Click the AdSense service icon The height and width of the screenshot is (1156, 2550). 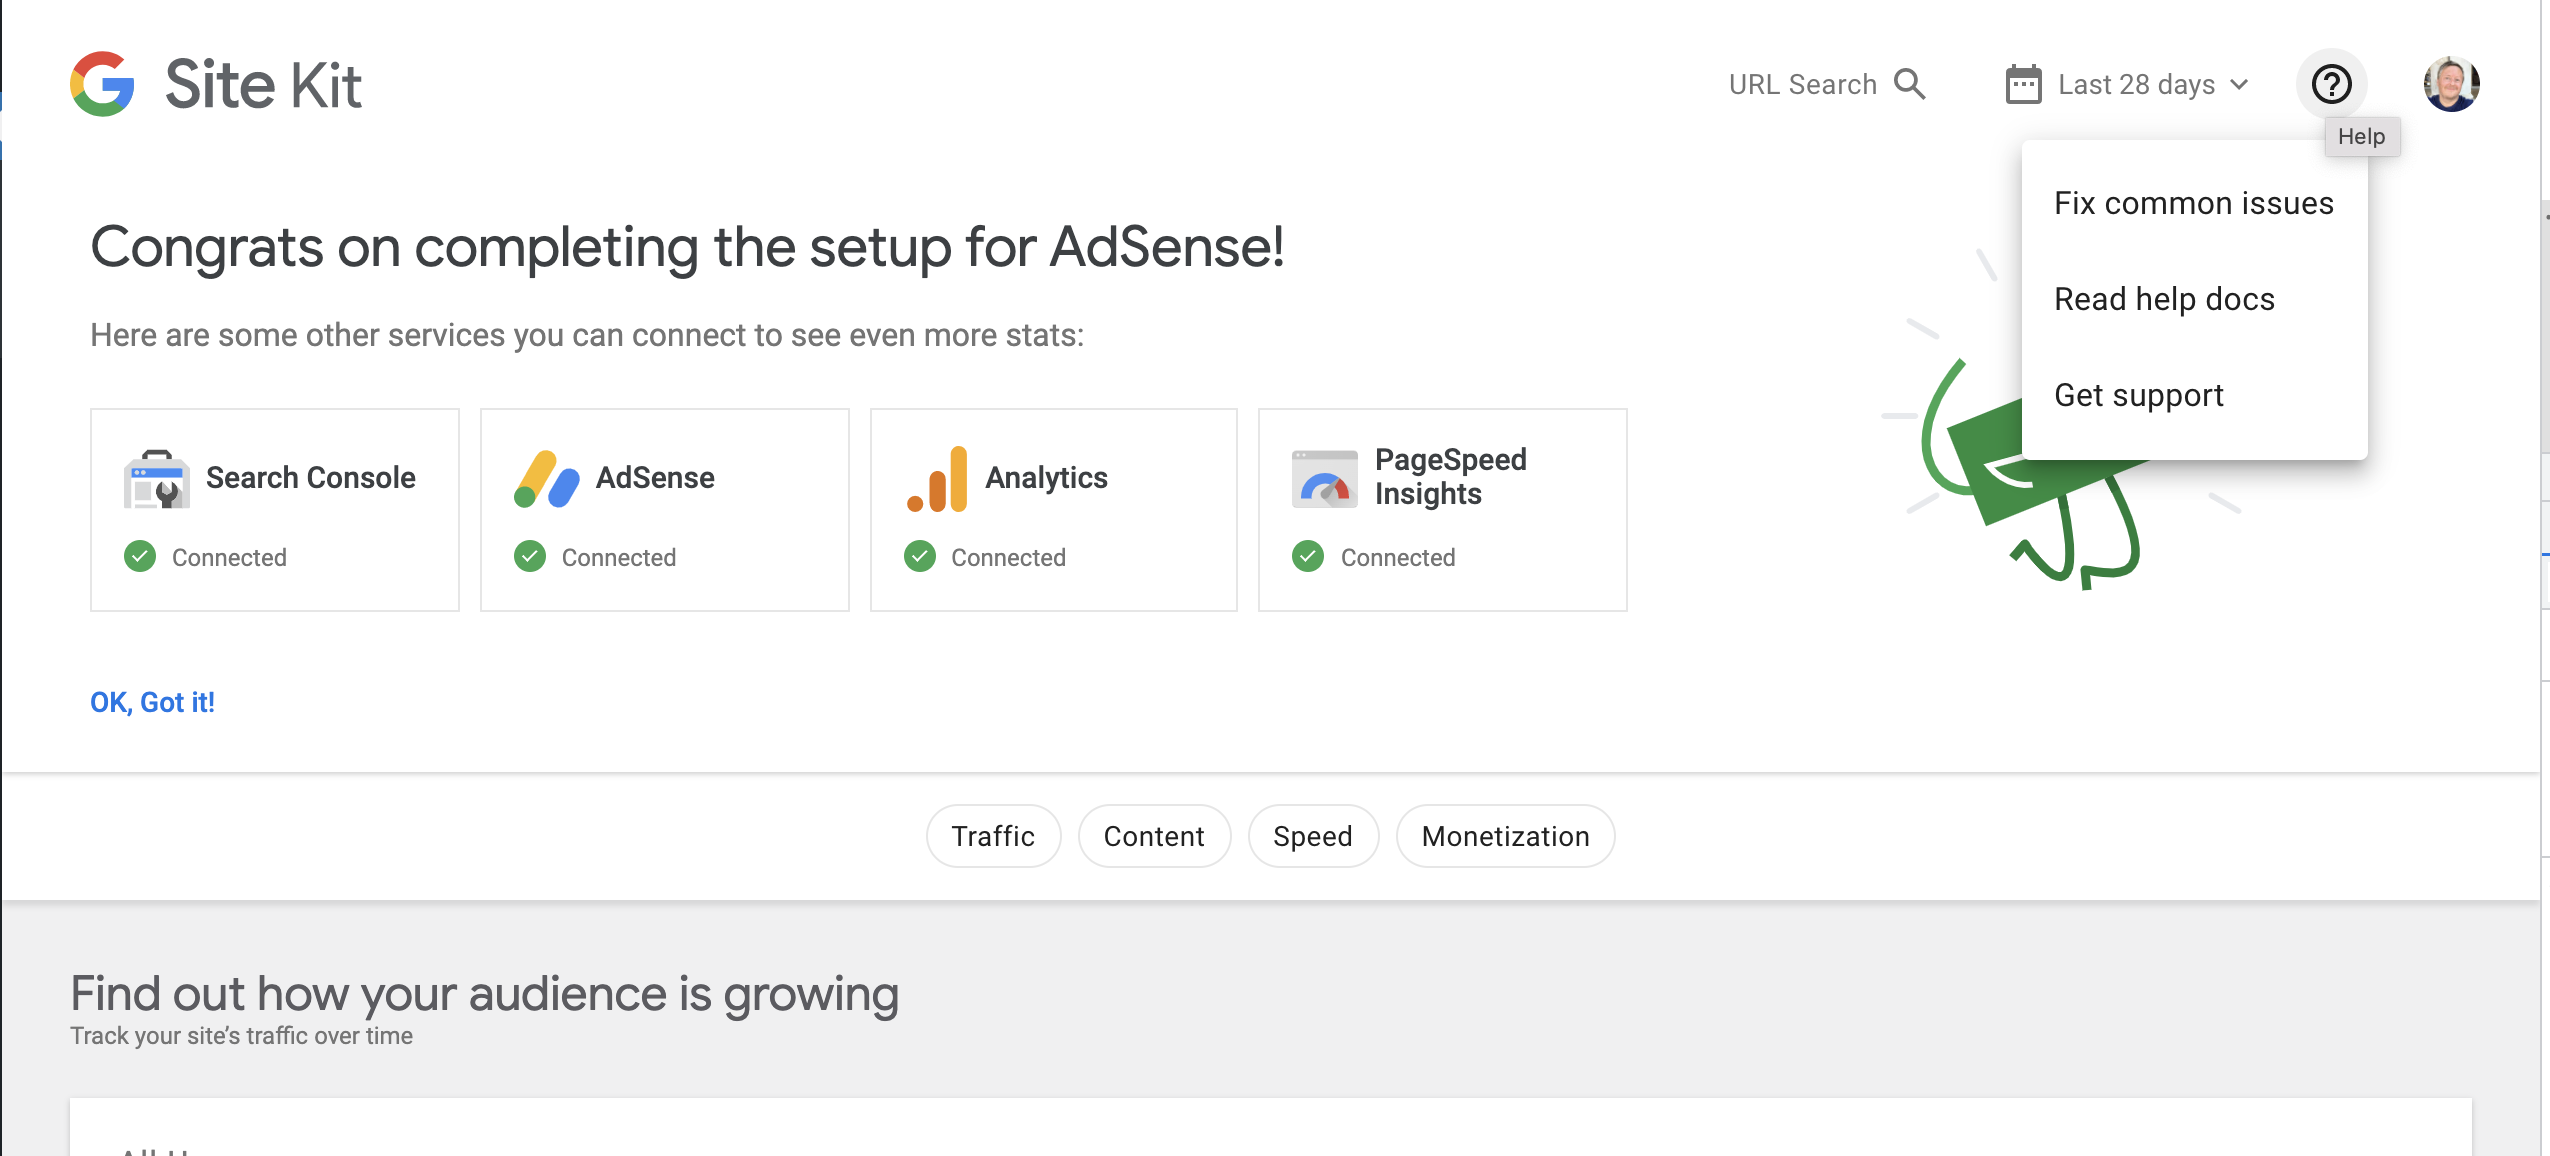548,478
